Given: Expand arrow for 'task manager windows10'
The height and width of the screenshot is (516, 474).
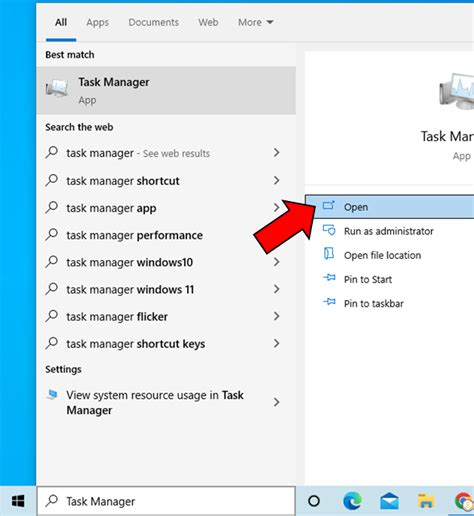Looking at the screenshot, I should [x=276, y=262].
